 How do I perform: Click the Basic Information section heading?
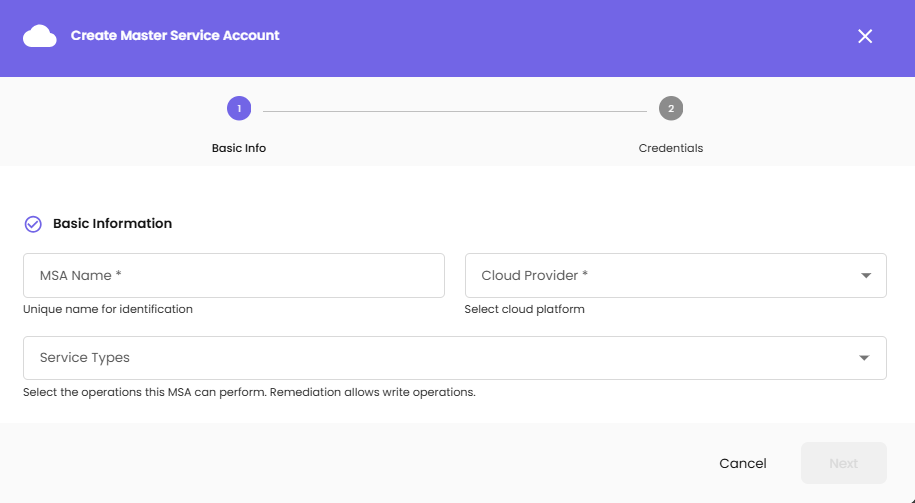[112, 224]
